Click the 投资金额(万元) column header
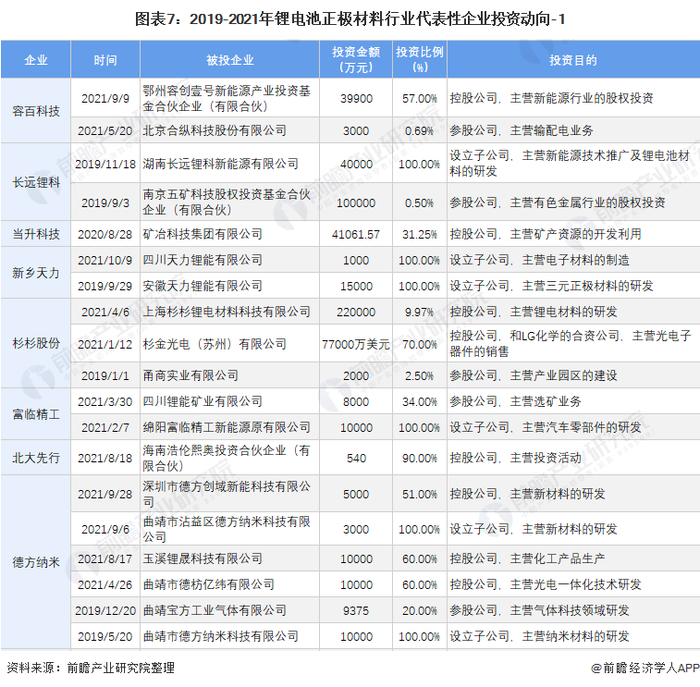 coord(356,59)
